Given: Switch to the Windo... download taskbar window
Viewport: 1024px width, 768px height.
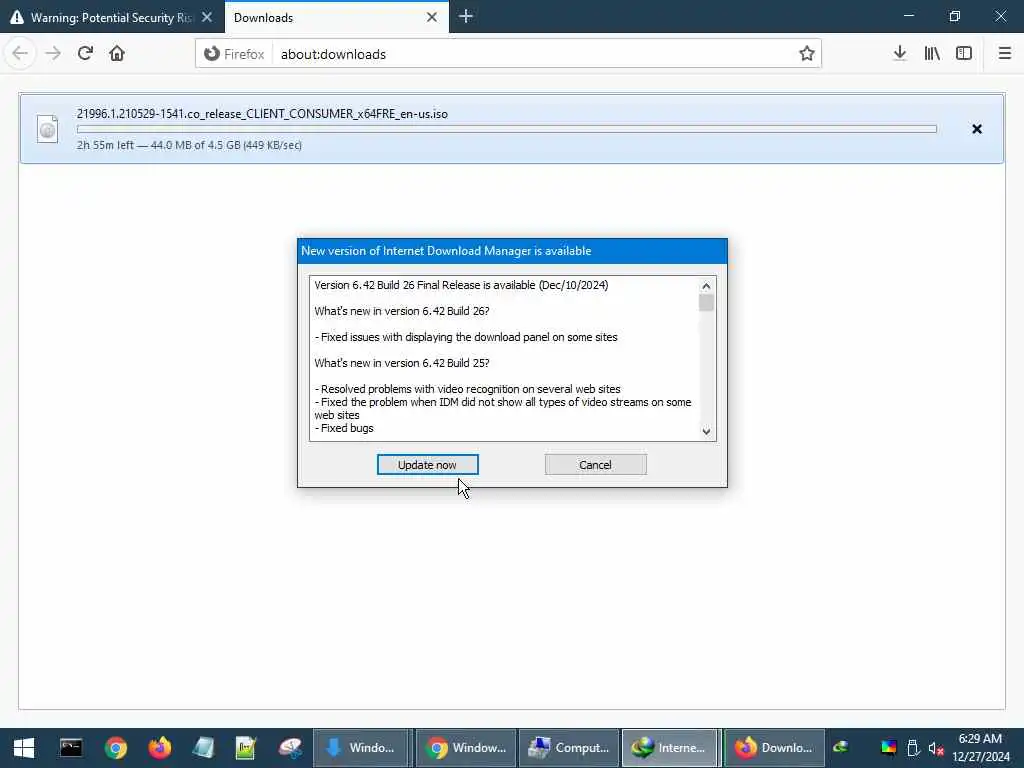Looking at the screenshot, I should (361, 748).
